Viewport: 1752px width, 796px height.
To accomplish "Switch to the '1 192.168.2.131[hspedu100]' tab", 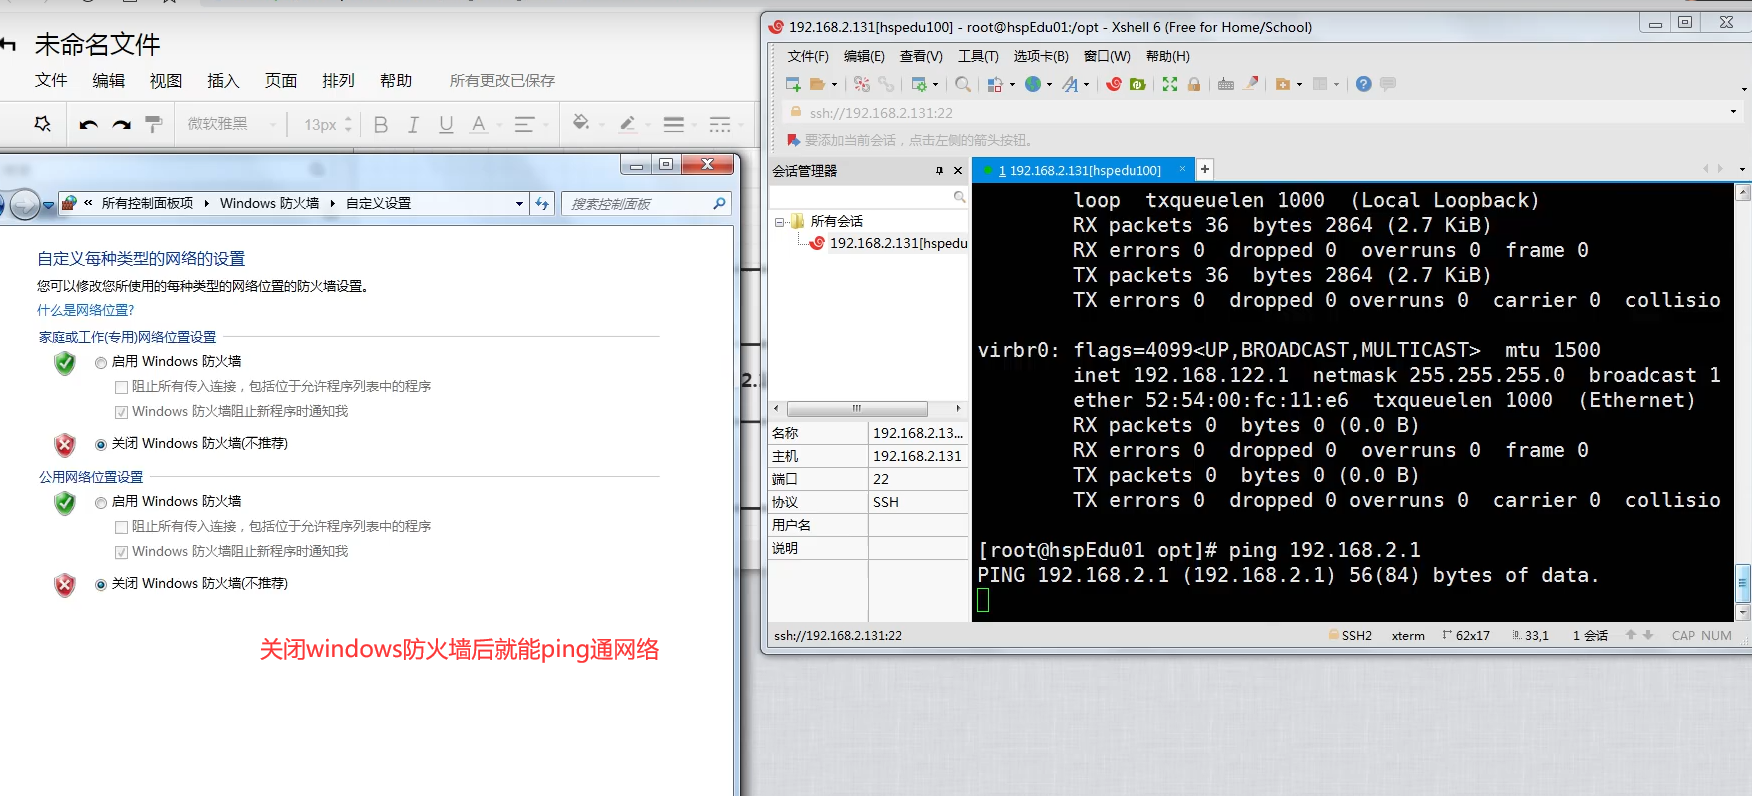I will tap(1083, 170).
